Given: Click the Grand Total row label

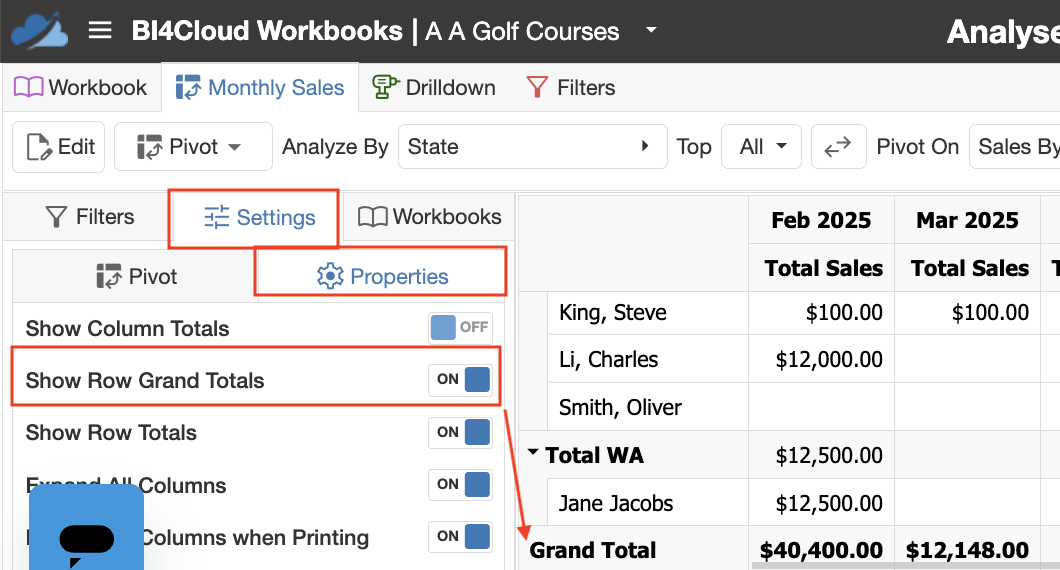Looking at the screenshot, I should pyautogui.click(x=593, y=550).
